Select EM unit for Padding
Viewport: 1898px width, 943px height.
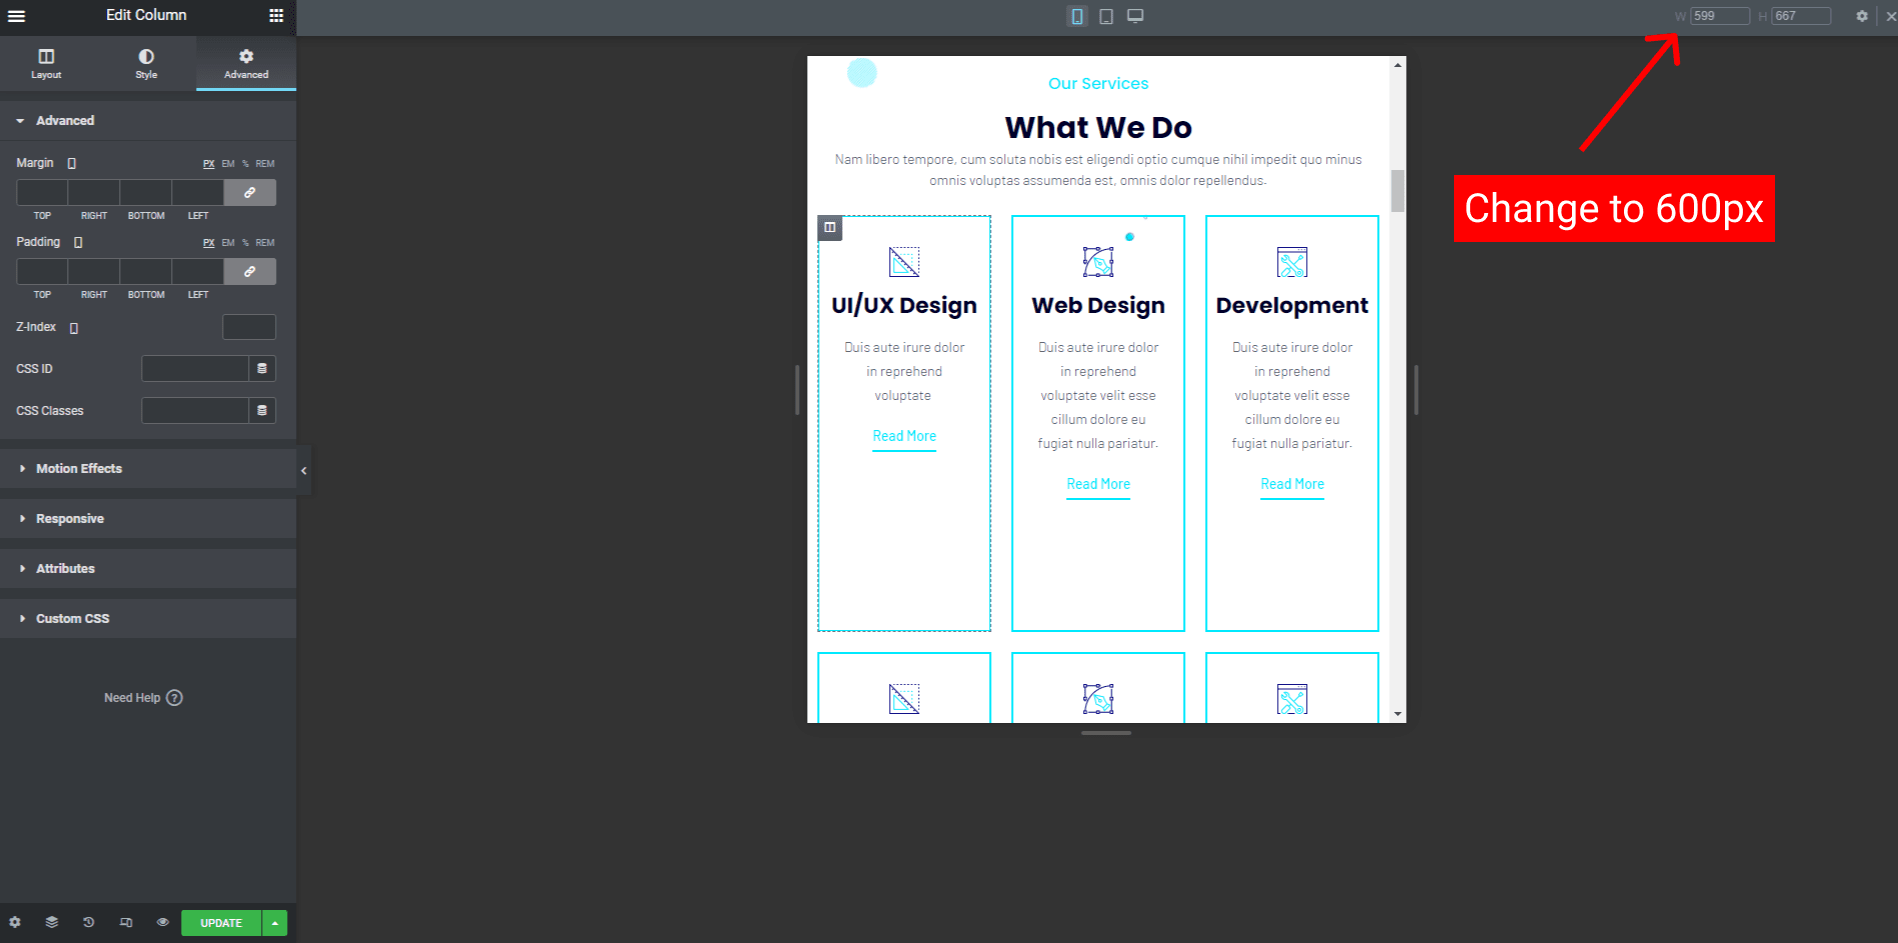228,243
